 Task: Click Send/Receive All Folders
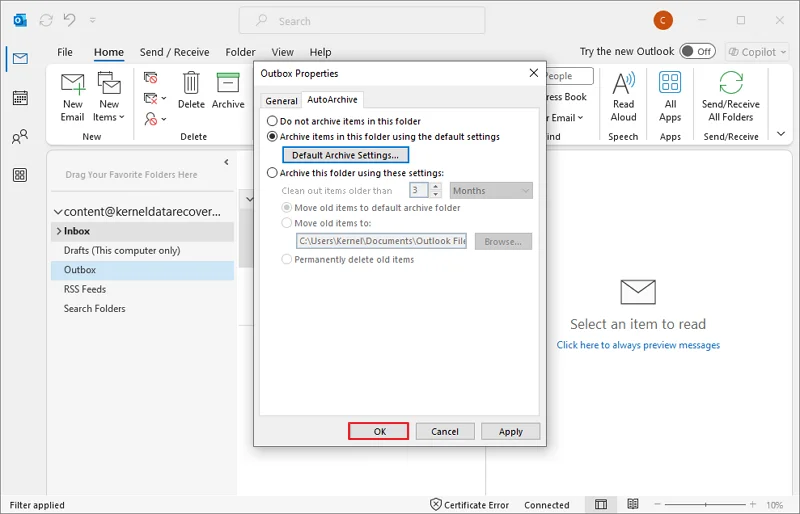(731, 97)
